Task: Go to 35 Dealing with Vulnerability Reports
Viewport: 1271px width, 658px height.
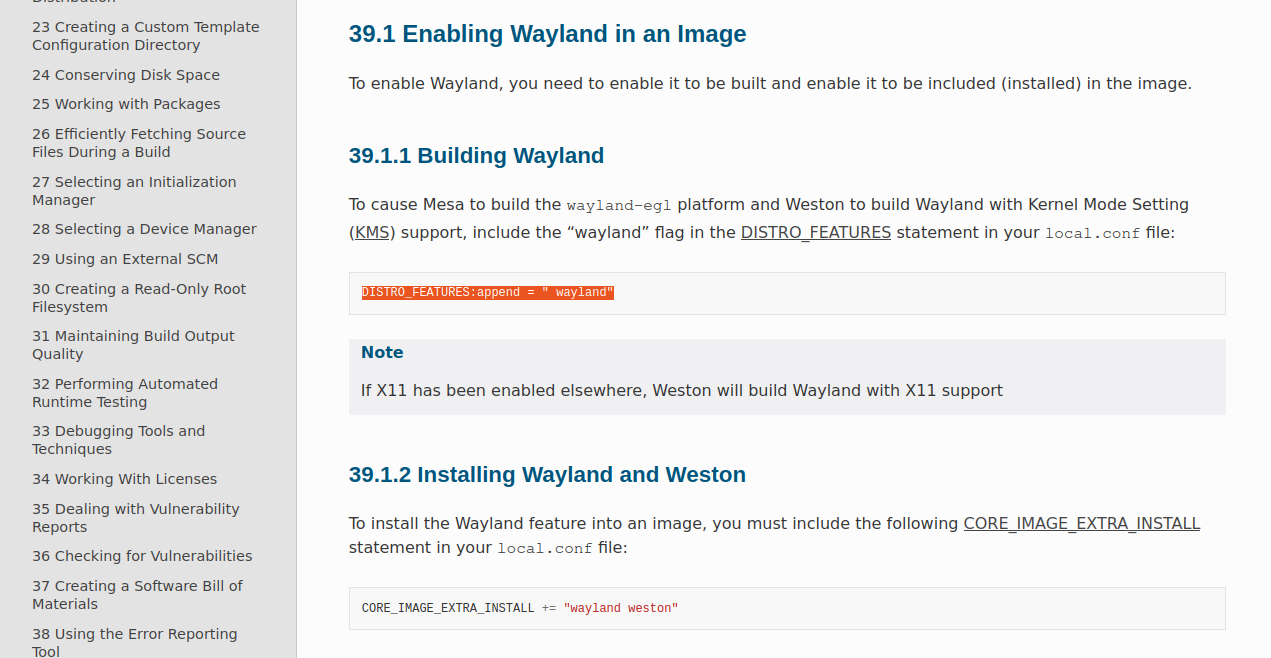Action: pyautogui.click(x=135, y=518)
